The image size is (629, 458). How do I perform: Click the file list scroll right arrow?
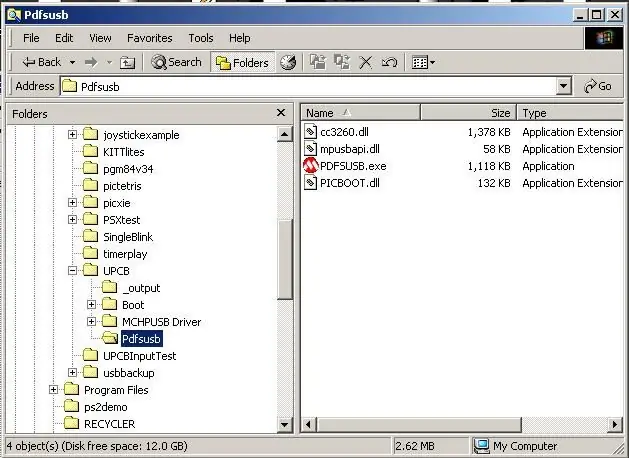(615, 424)
